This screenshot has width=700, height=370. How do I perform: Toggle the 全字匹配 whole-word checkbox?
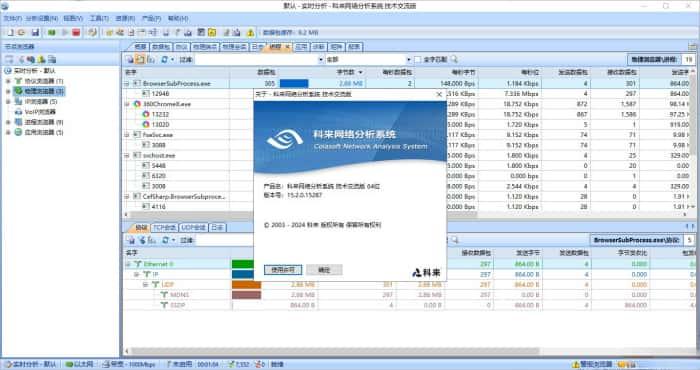pyautogui.click(x=417, y=59)
